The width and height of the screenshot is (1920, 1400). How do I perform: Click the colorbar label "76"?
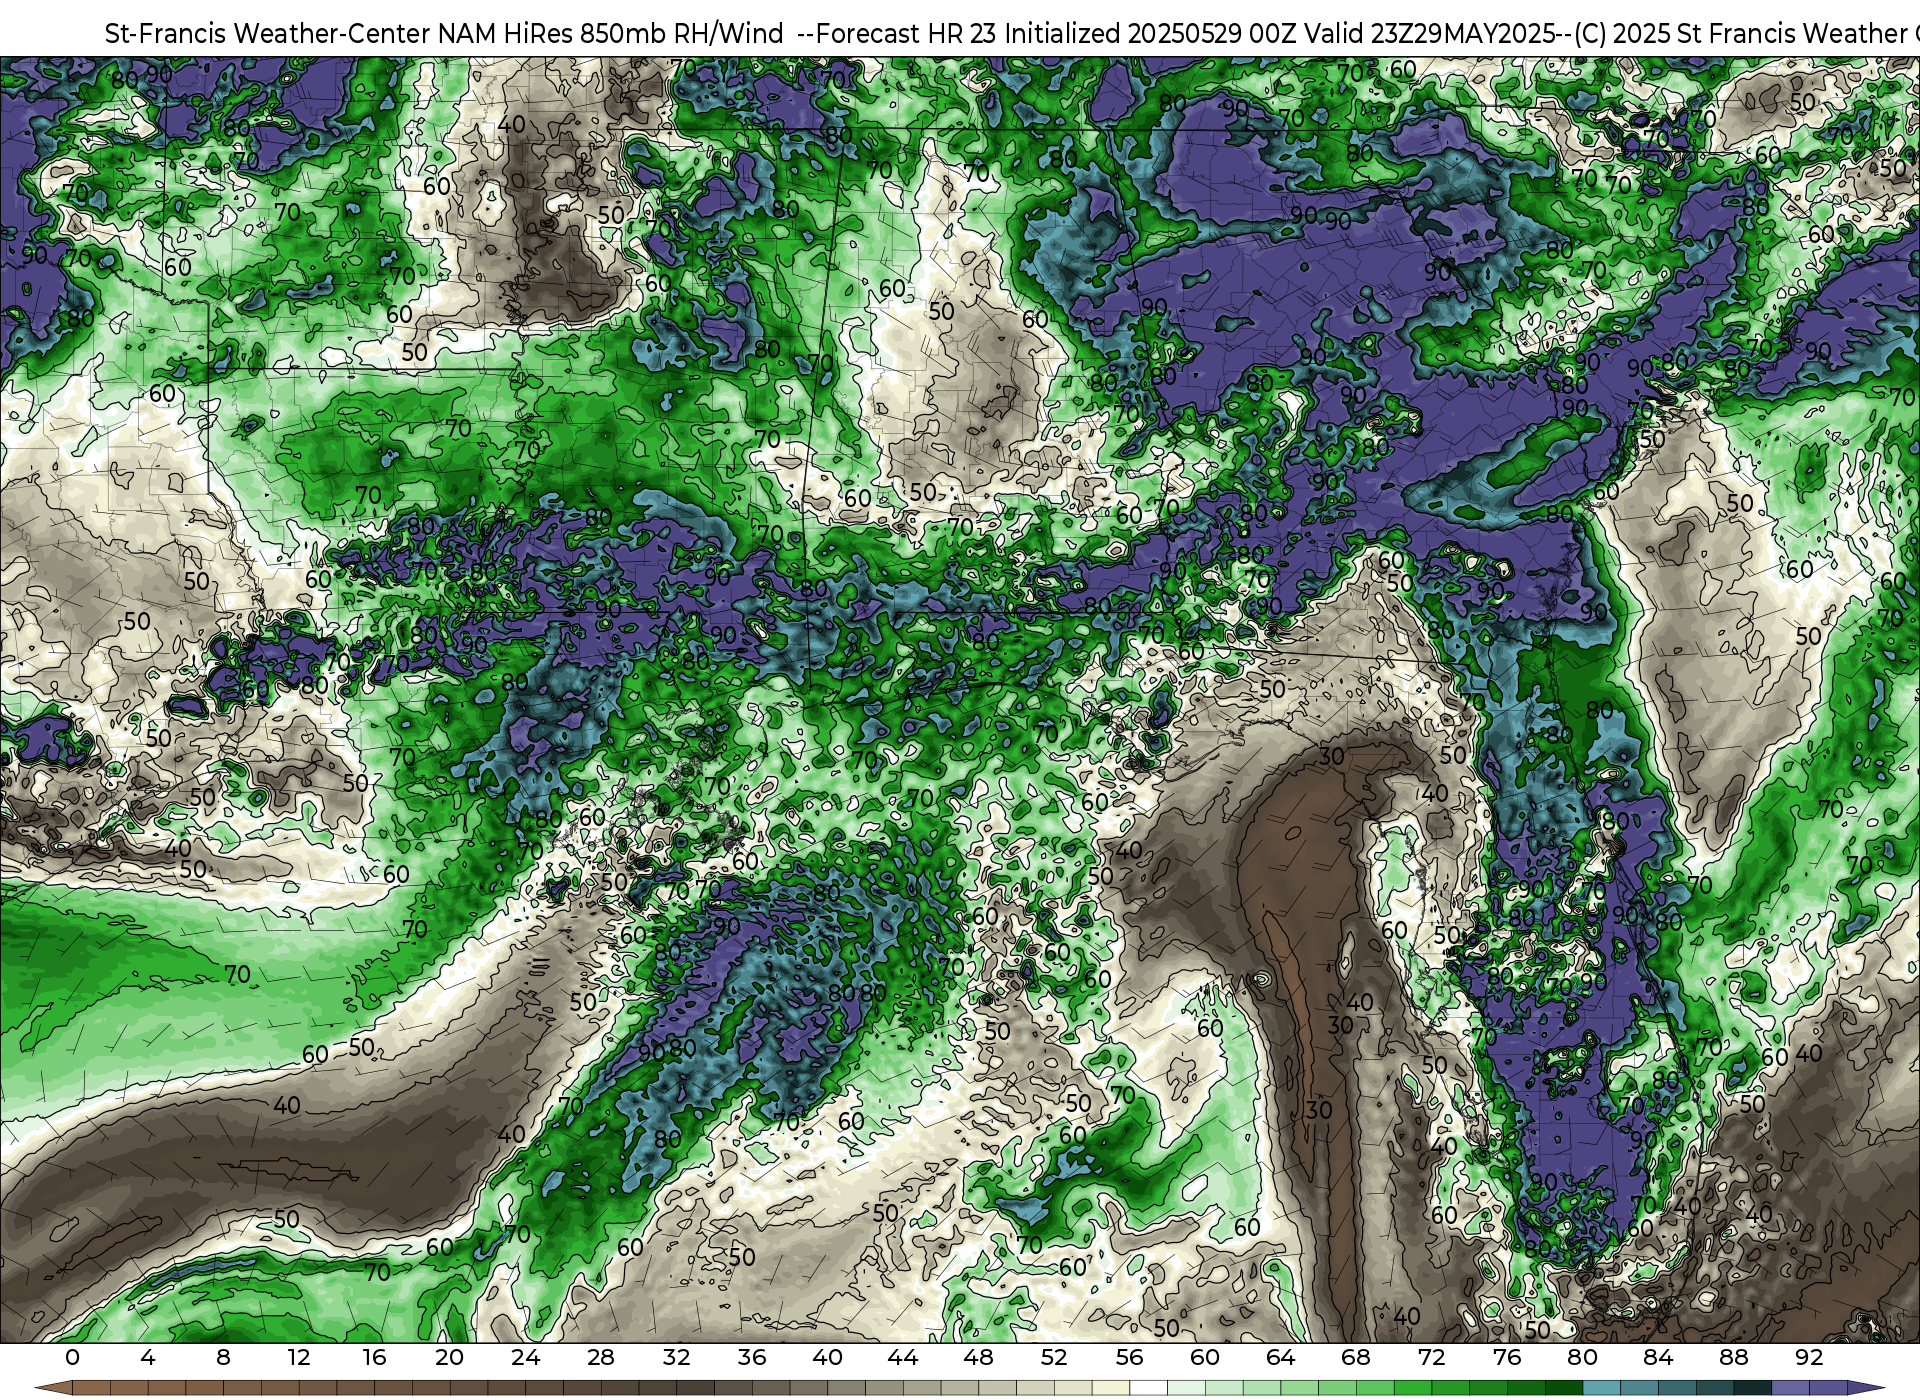[1507, 1357]
